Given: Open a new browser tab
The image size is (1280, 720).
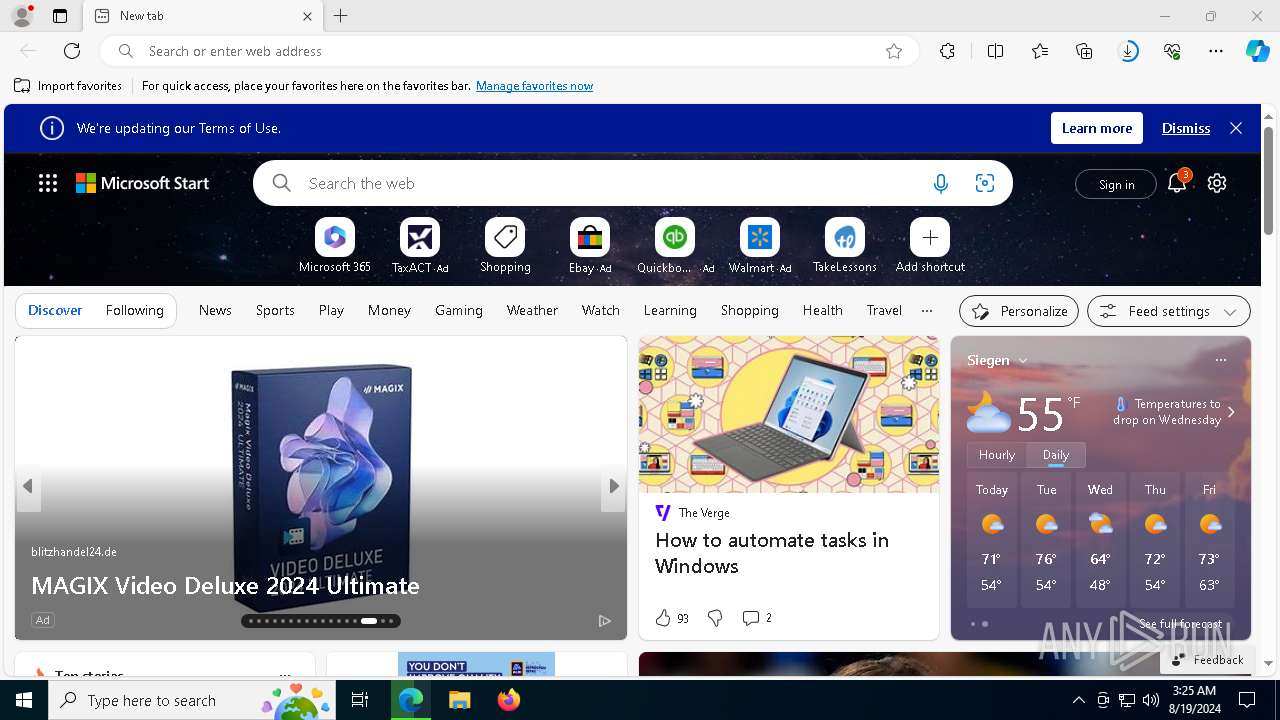Looking at the screenshot, I should [x=341, y=16].
